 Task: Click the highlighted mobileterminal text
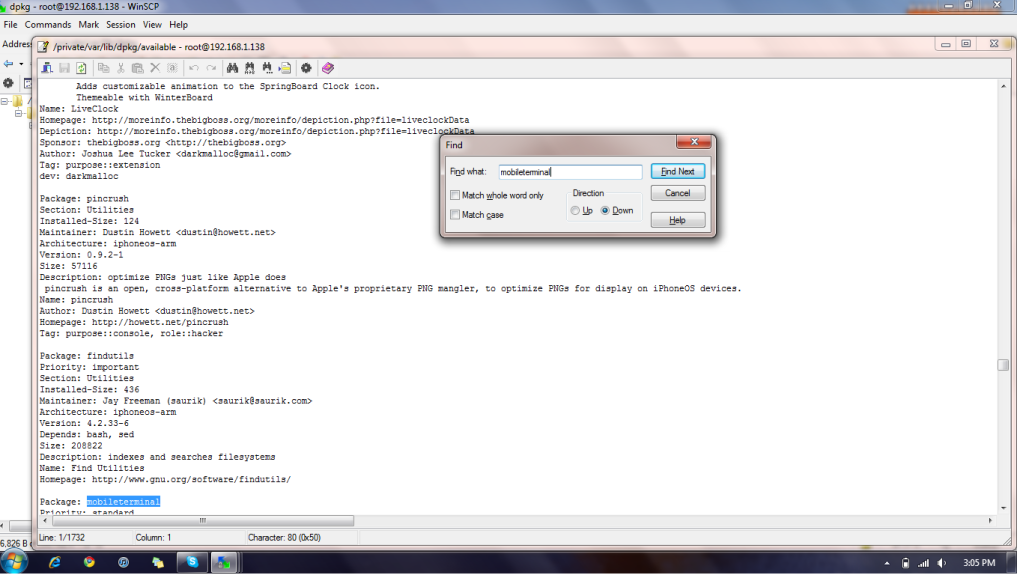pyautogui.click(x=123, y=502)
